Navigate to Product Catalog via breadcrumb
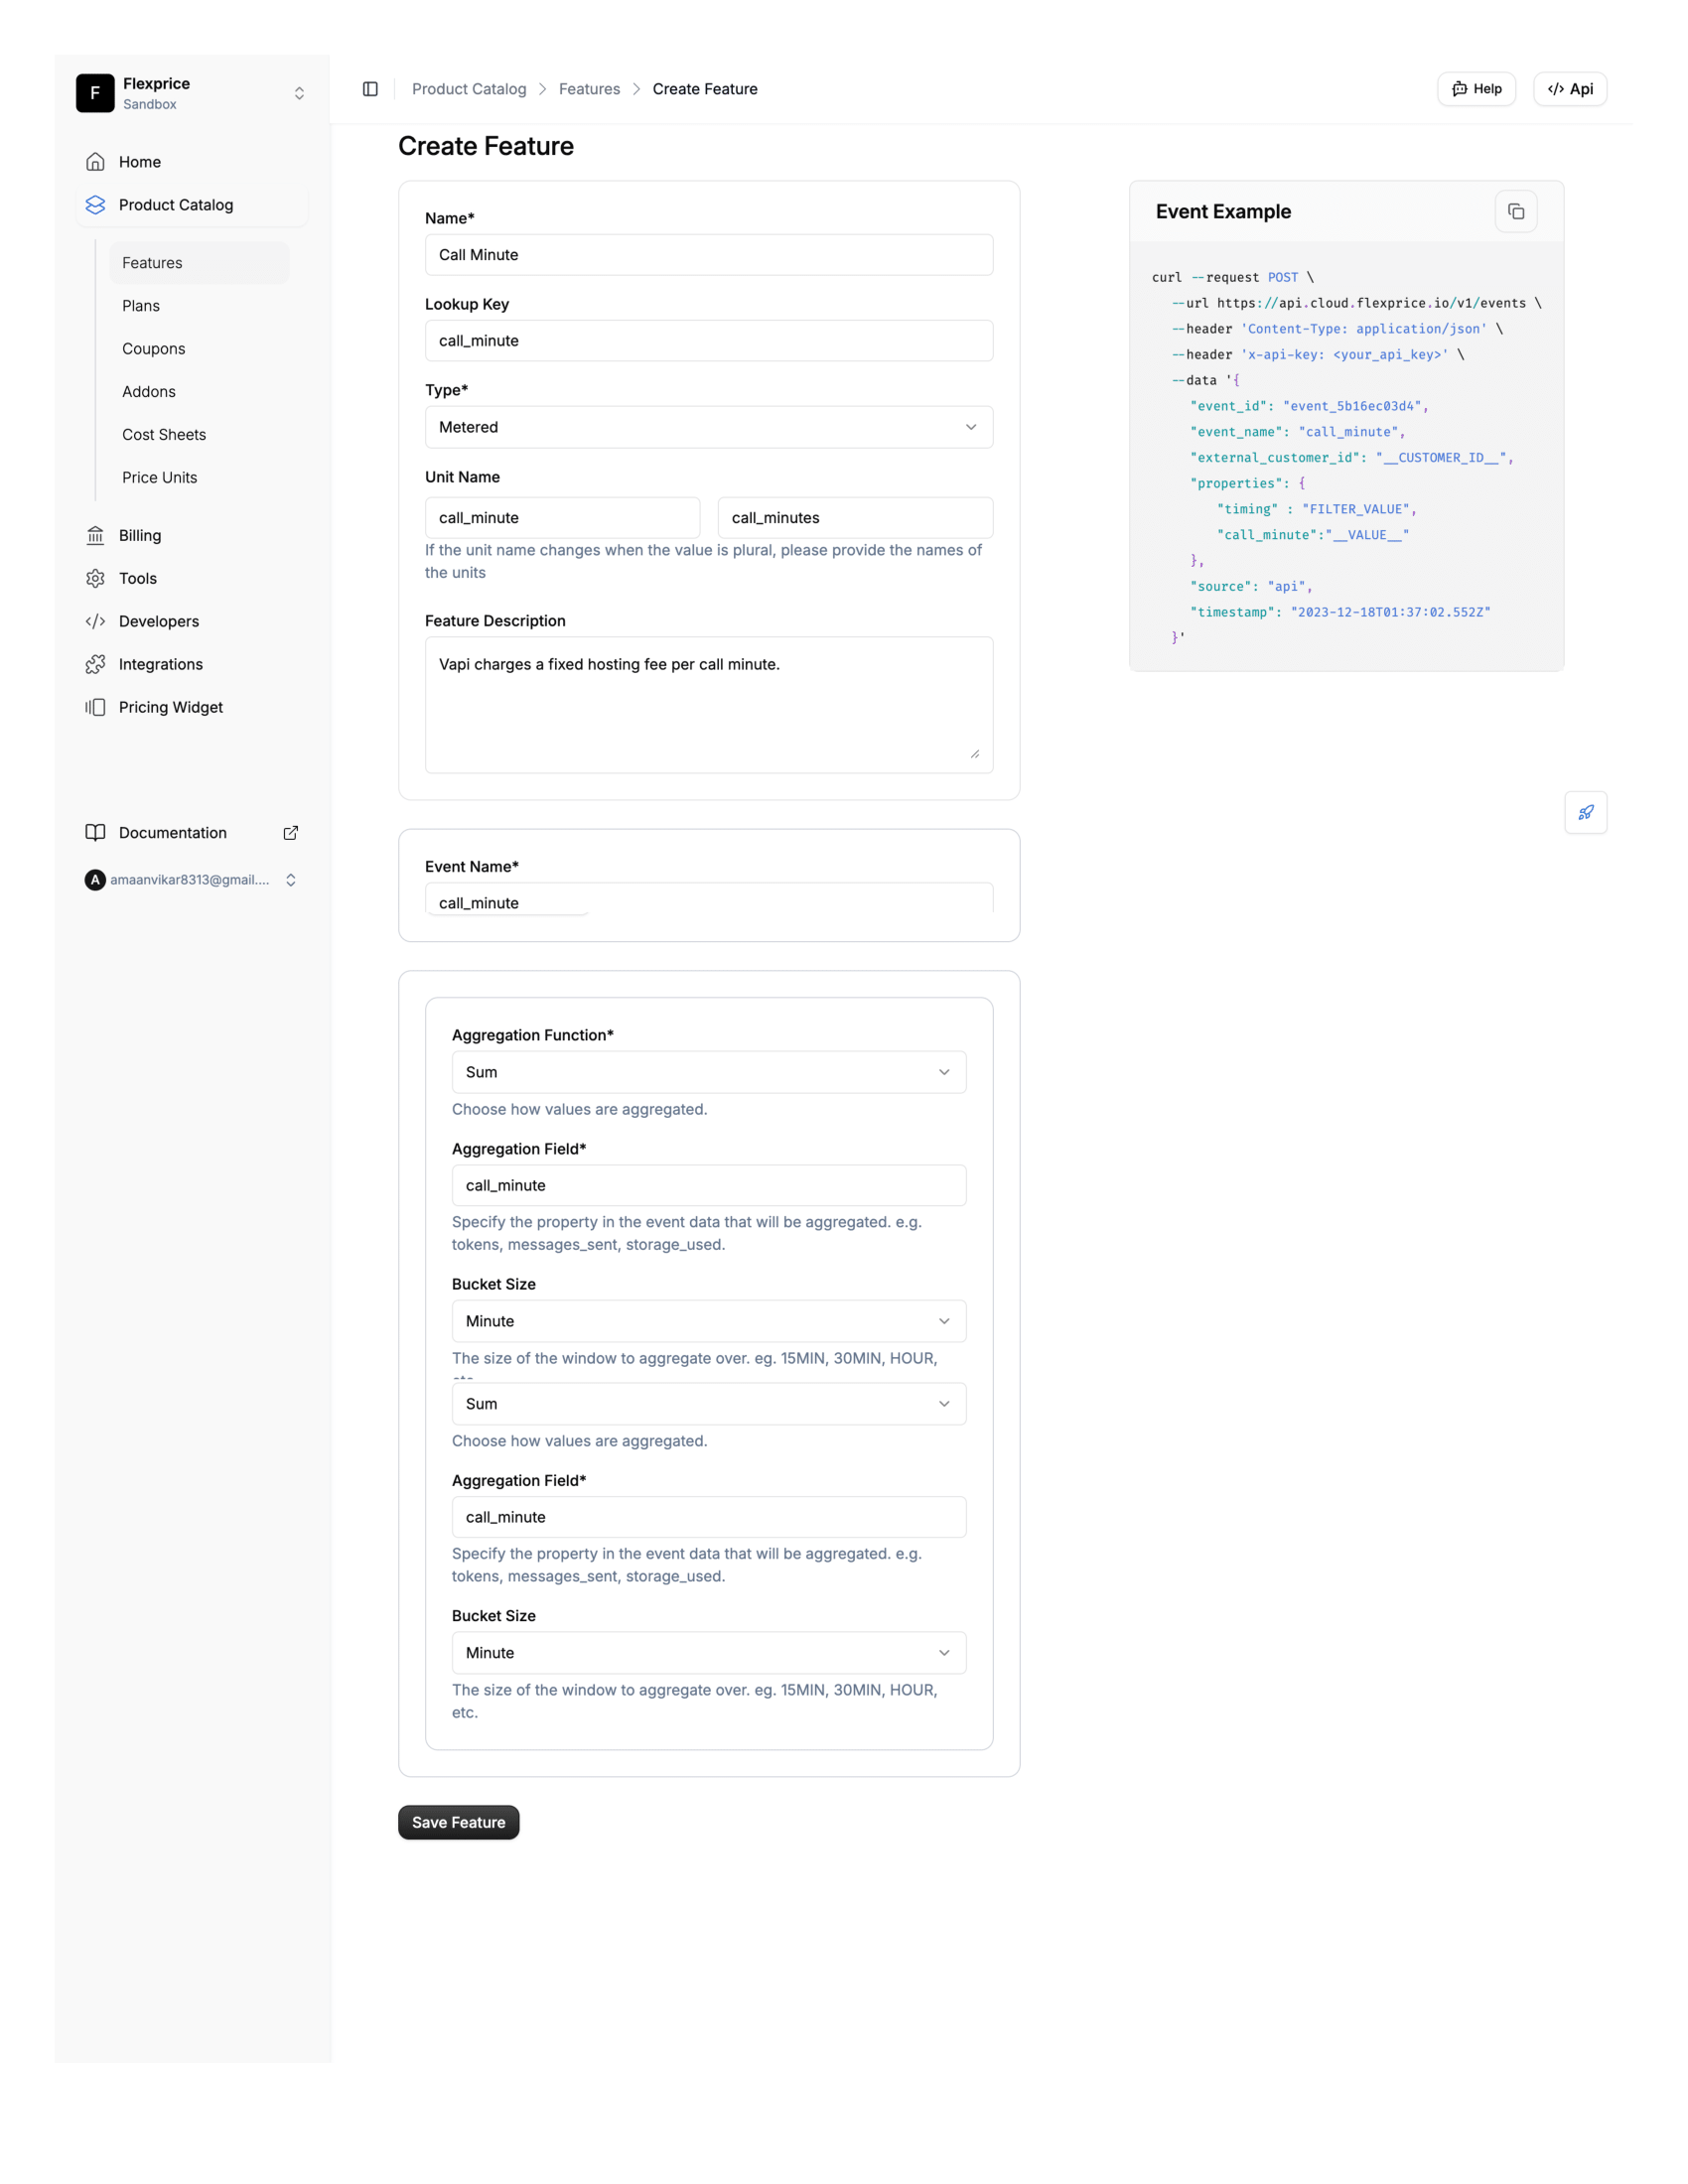 [469, 89]
